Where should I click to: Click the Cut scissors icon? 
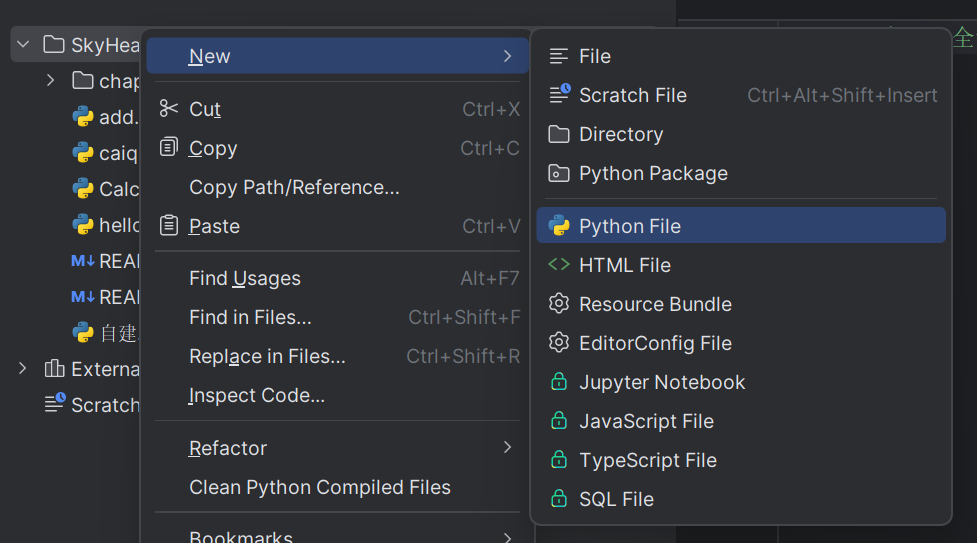(168, 108)
